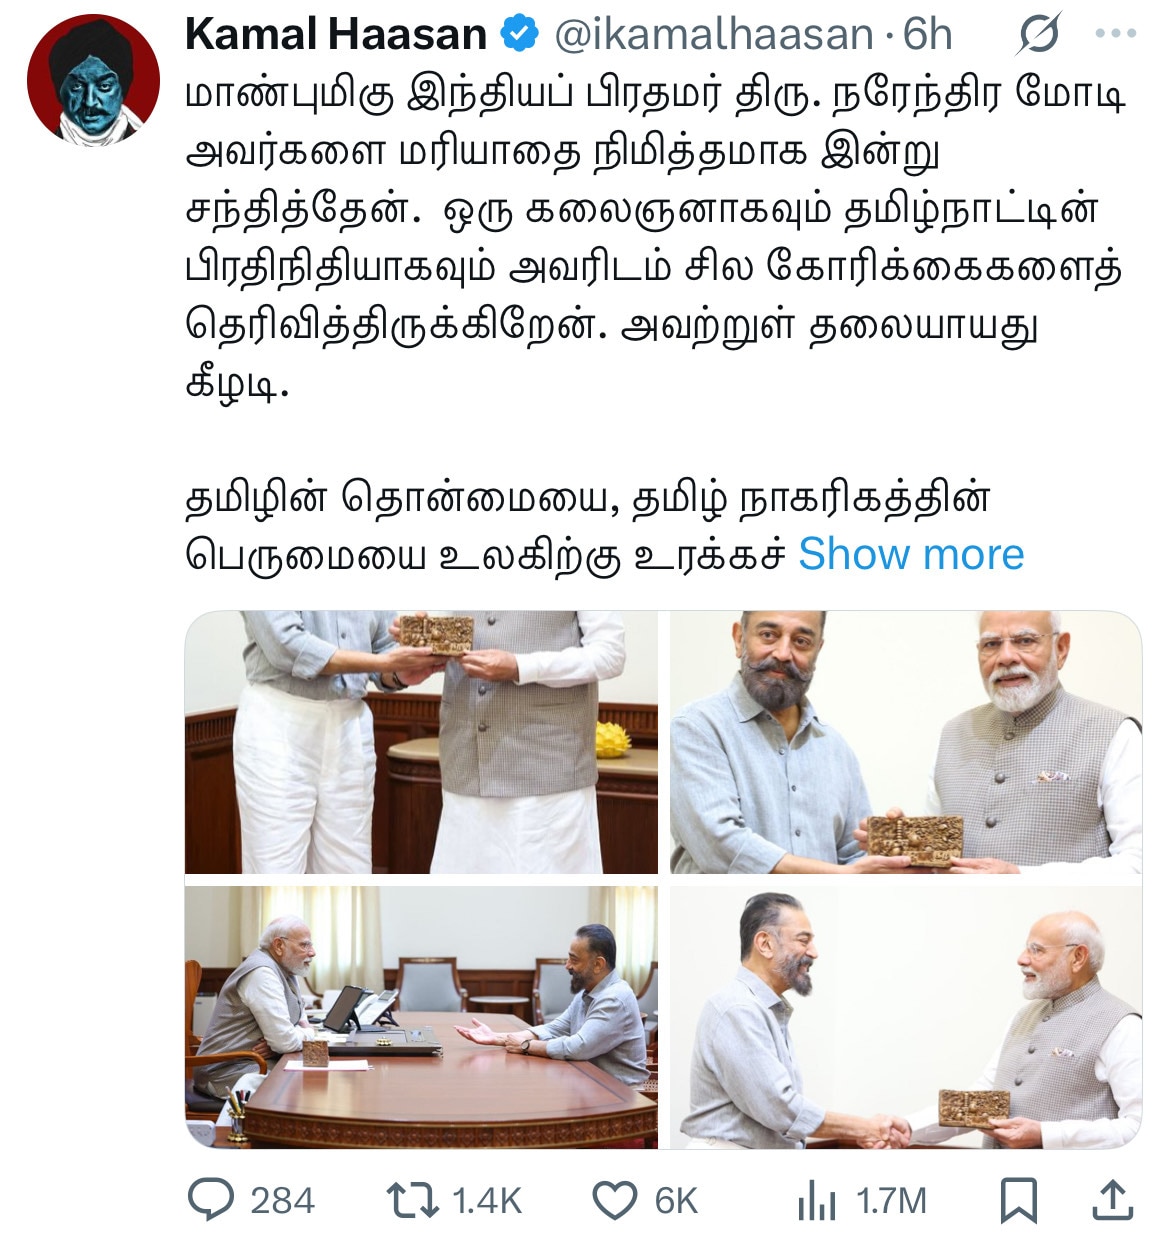Click the 1.4K retweet count
This screenshot has height=1246, width=1170.
point(487,1201)
